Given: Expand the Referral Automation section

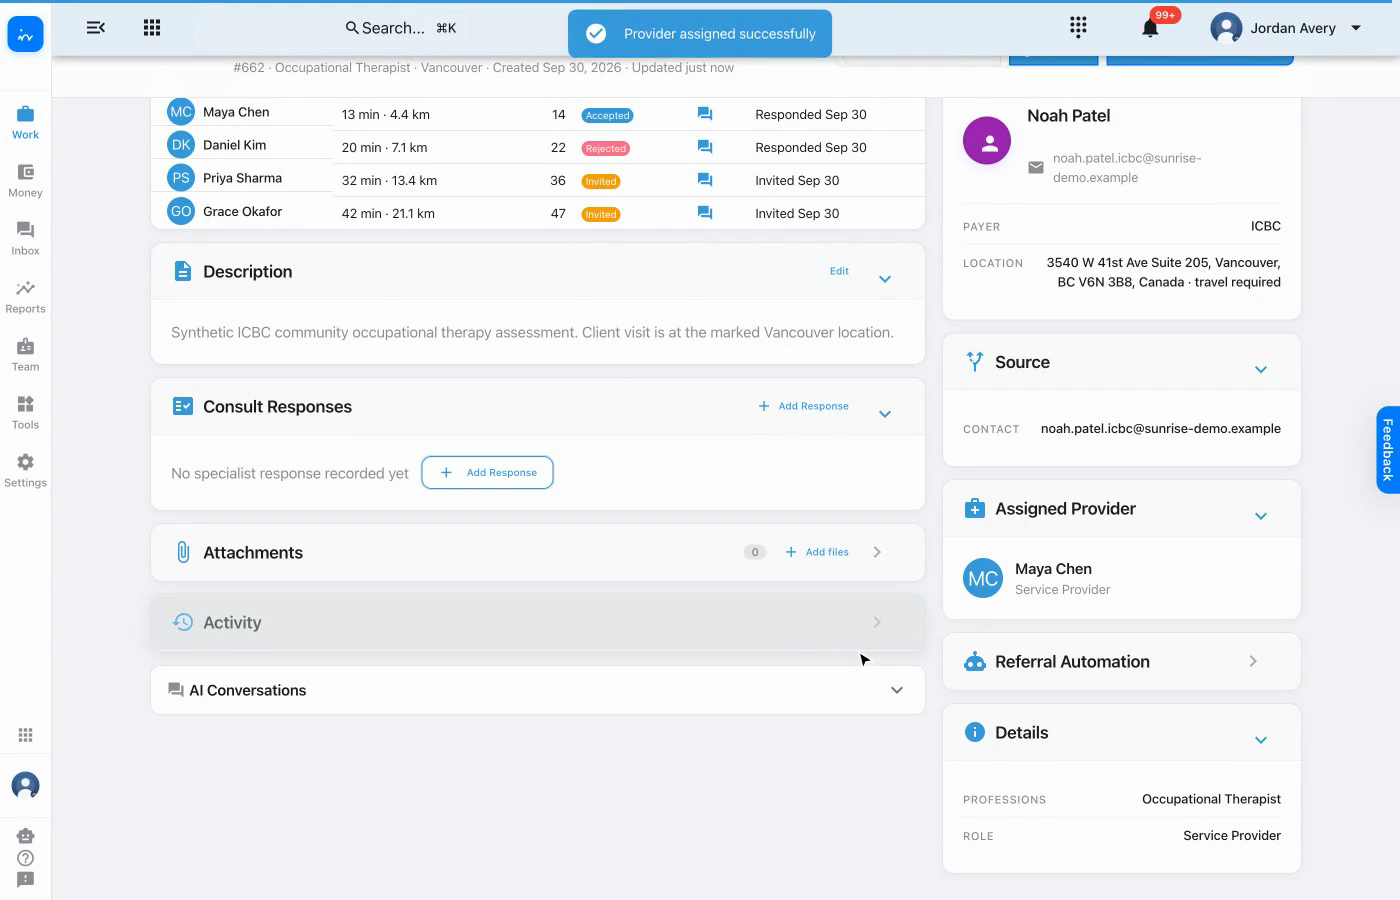Looking at the screenshot, I should click(x=1253, y=661).
